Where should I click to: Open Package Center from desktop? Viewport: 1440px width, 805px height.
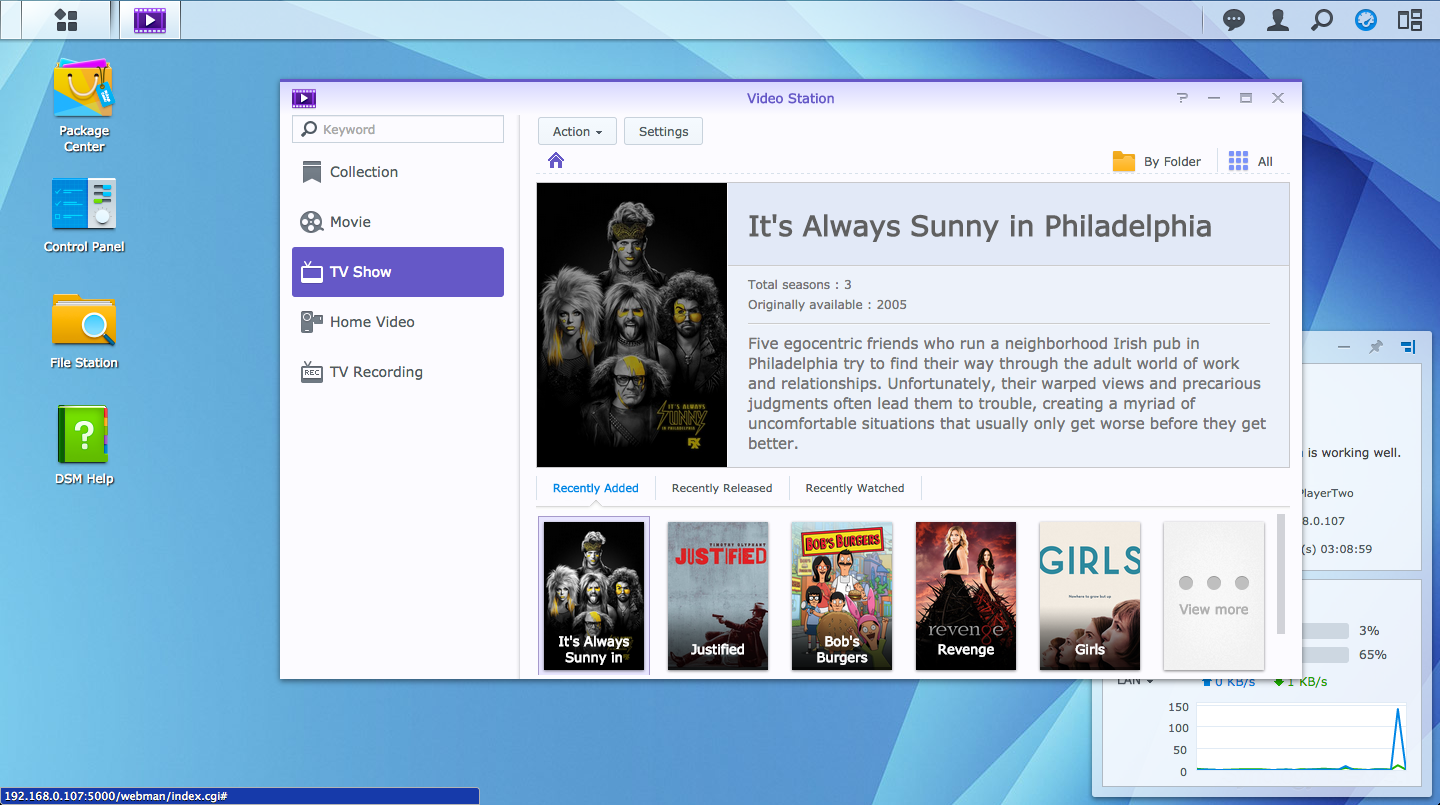(x=84, y=105)
